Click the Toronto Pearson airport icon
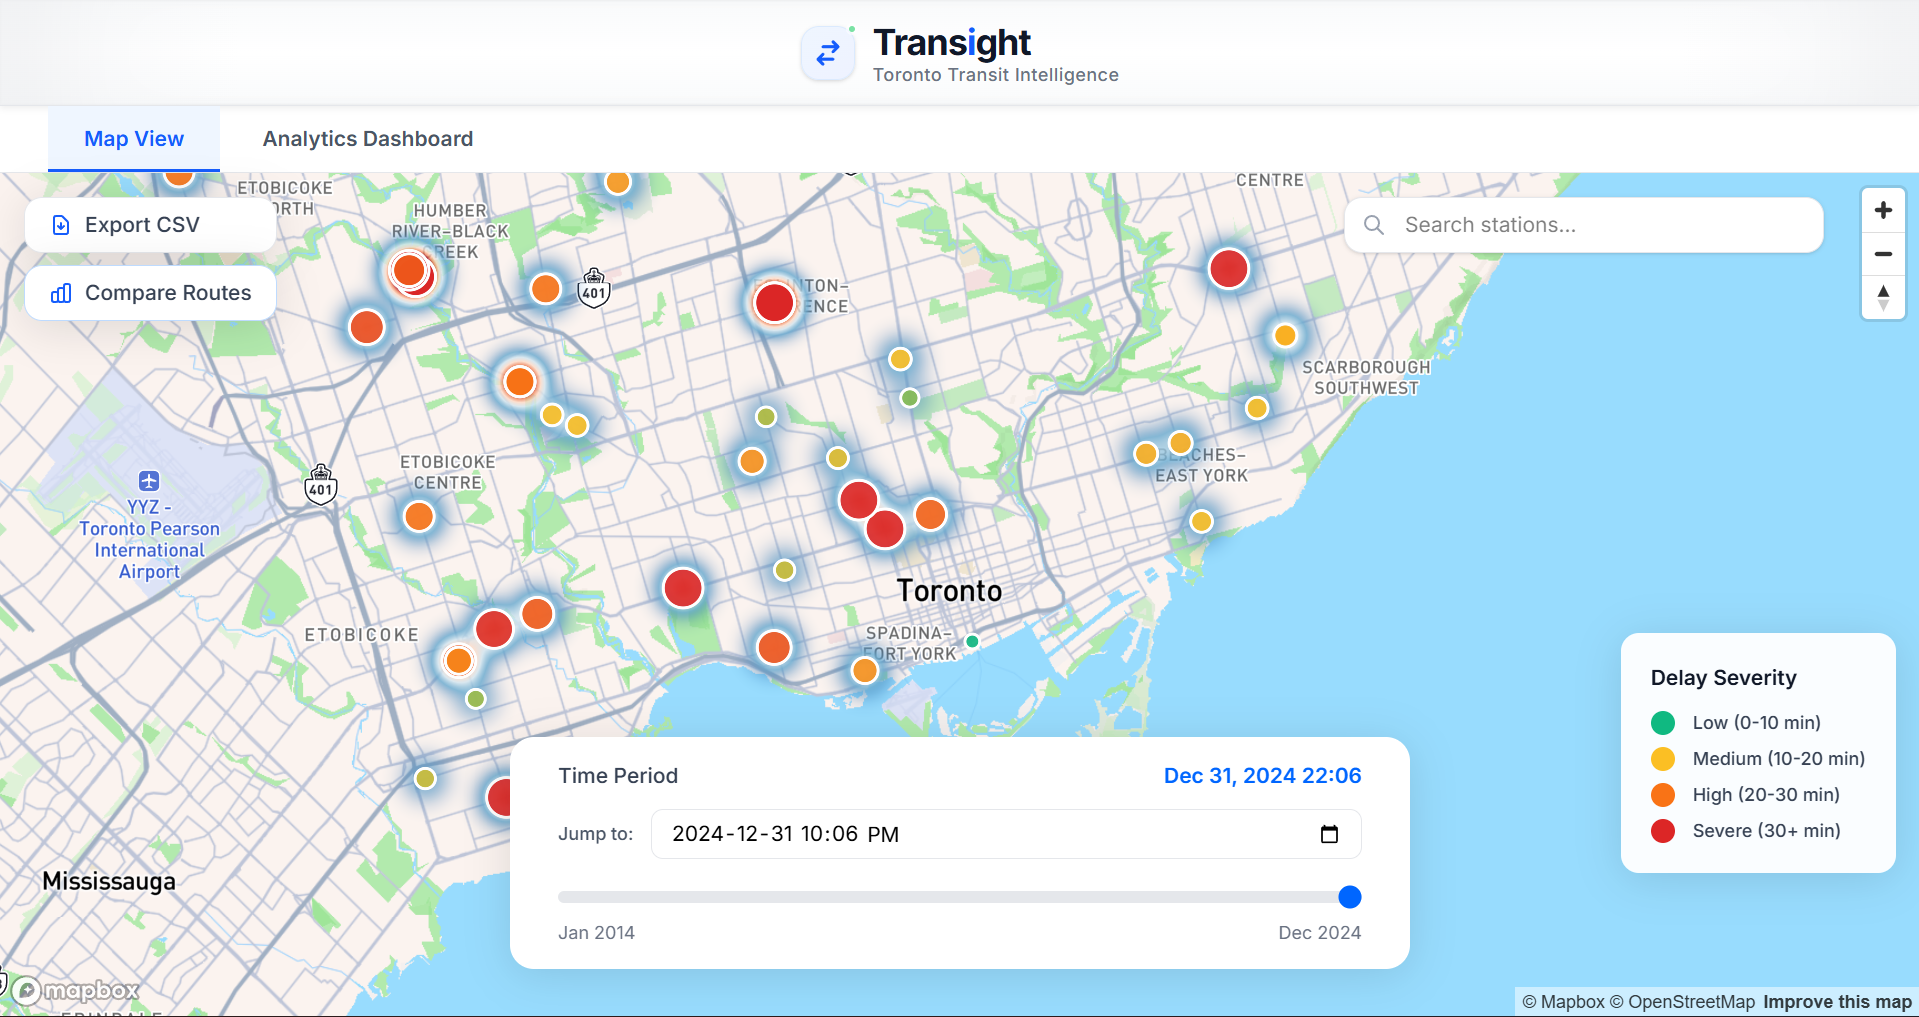The image size is (1919, 1017). [149, 481]
